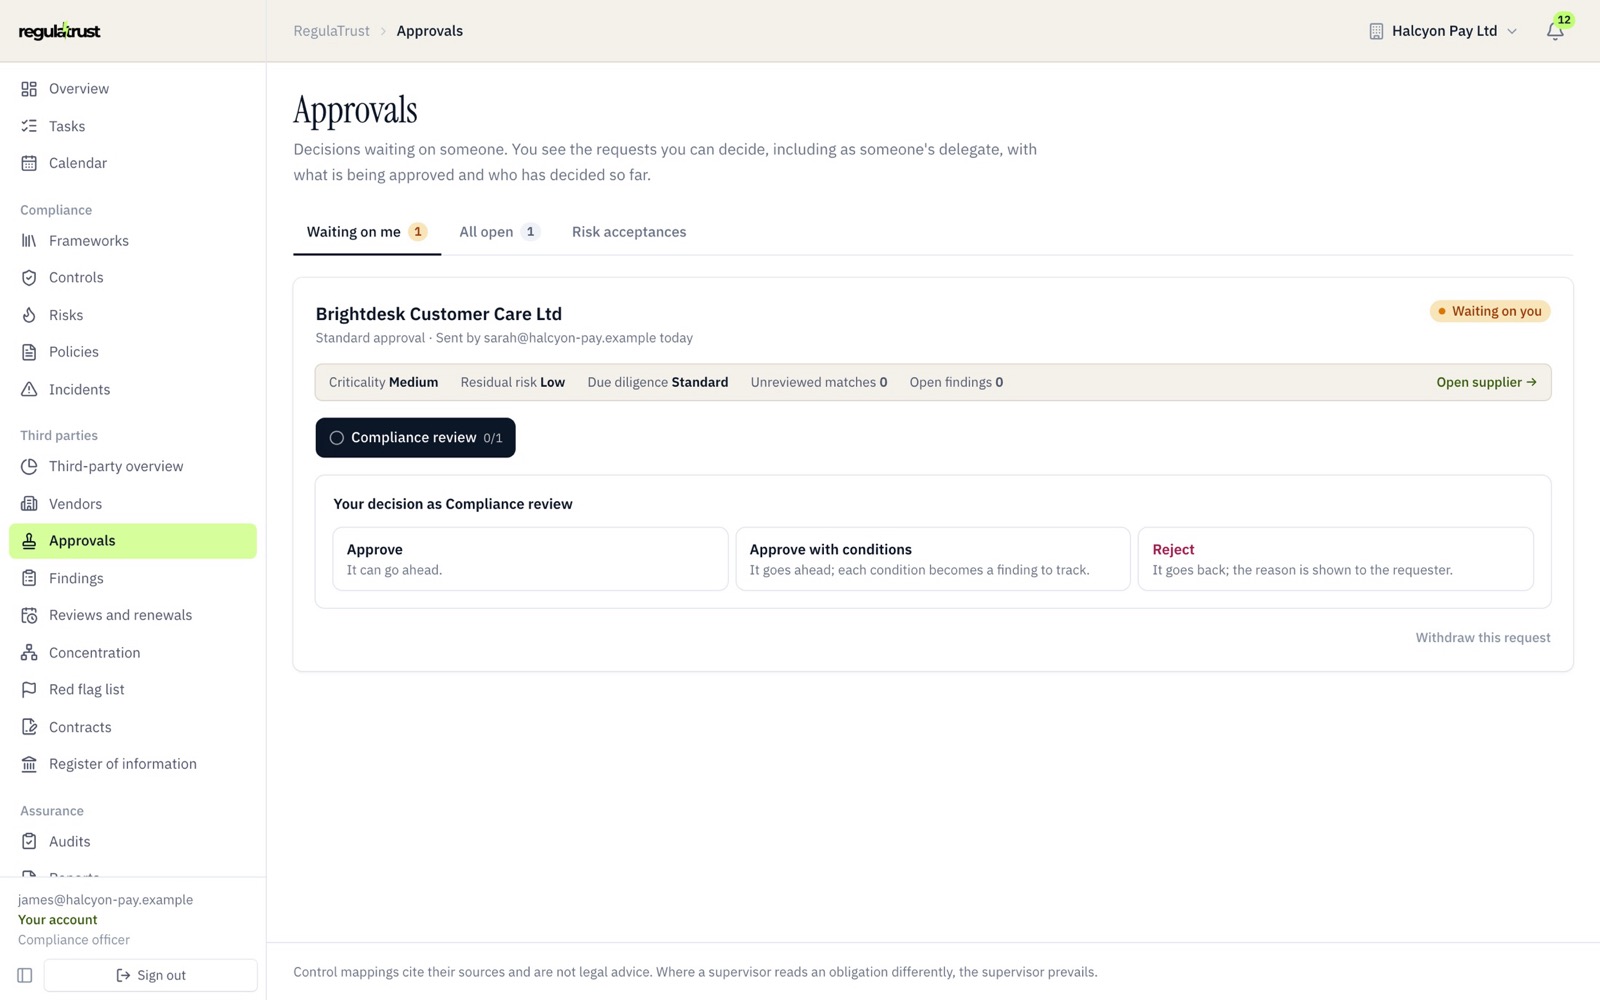Click the Sign out button
Viewport: 1600px width, 1000px height.
click(151, 975)
